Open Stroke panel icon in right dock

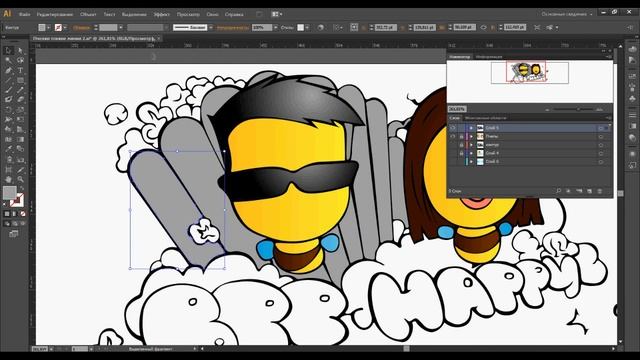(x=632, y=116)
